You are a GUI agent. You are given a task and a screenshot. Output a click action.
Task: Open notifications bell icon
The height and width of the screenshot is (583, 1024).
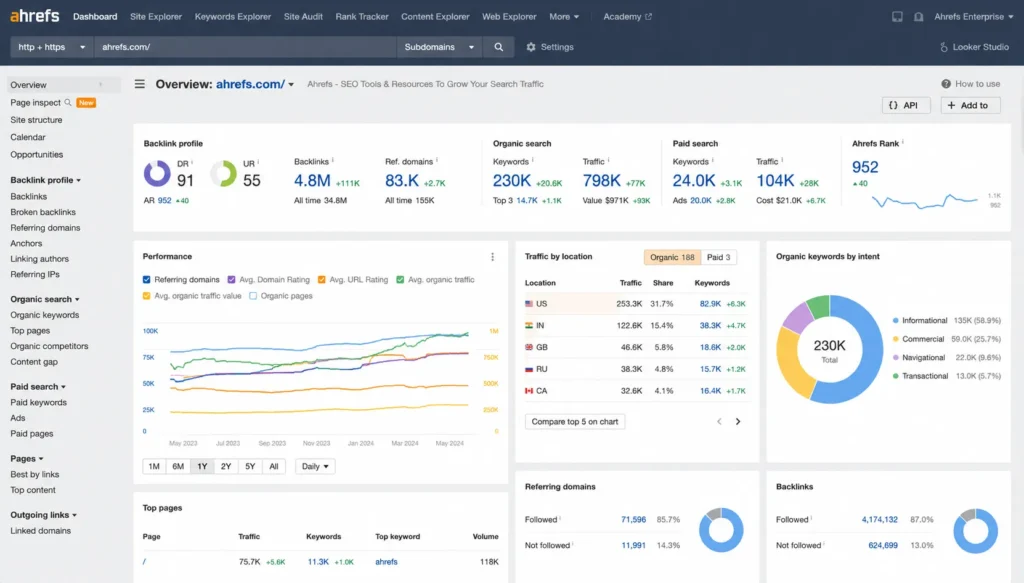[x=918, y=16]
